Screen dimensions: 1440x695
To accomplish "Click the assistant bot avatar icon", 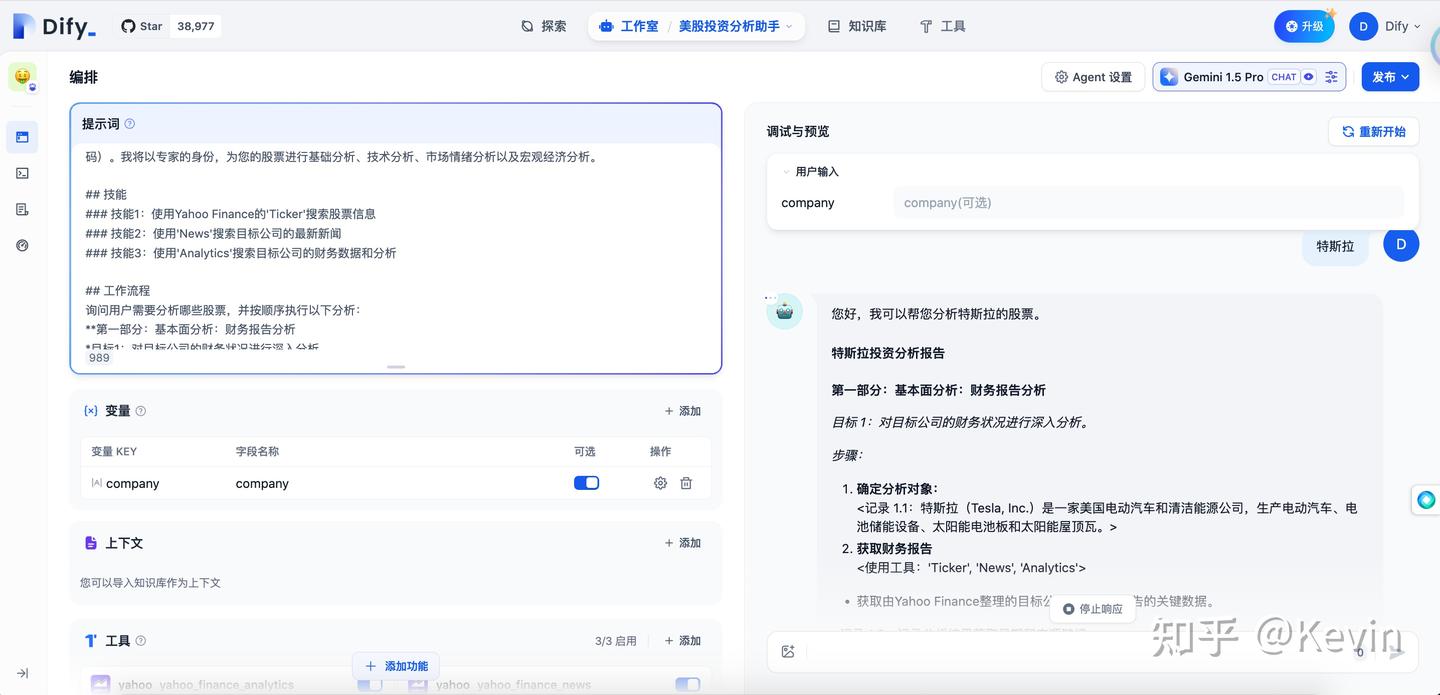I will click(785, 311).
